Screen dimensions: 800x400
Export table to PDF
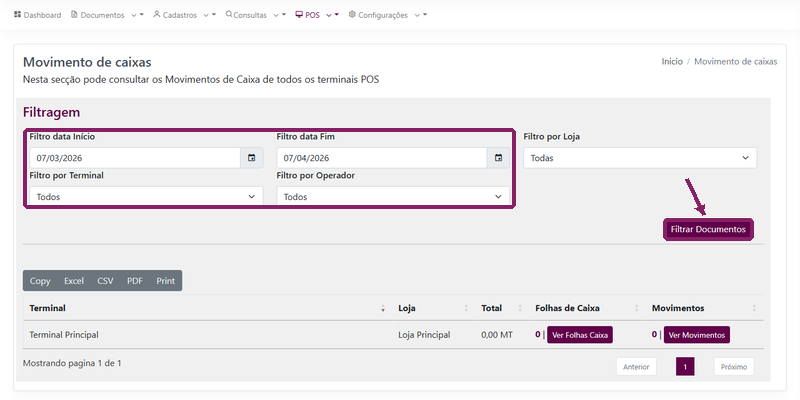click(135, 281)
